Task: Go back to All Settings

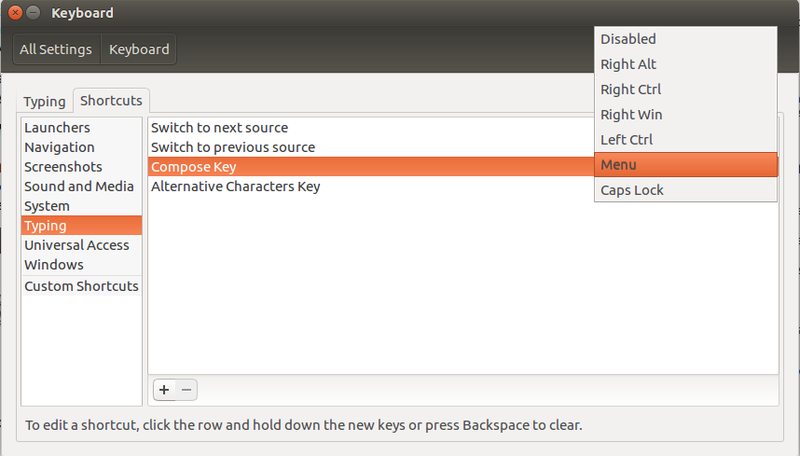Action: (56, 49)
